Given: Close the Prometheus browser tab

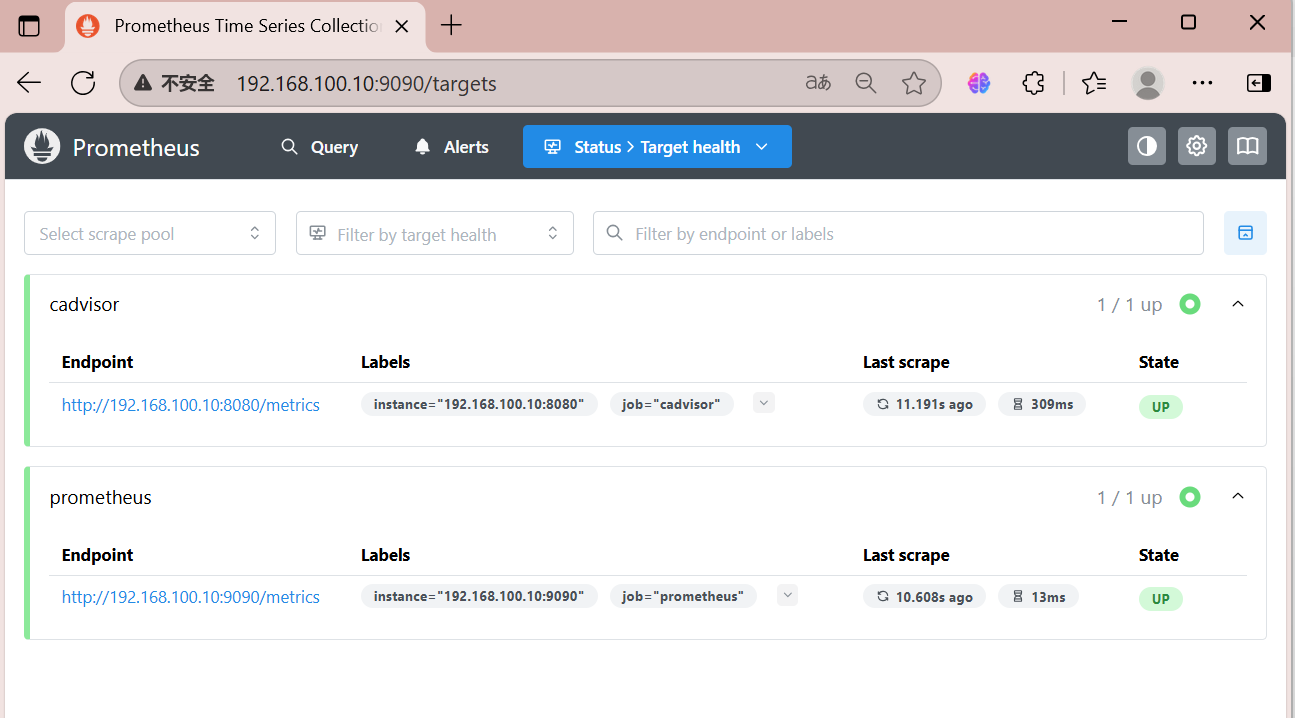Looking at the screenshot, I should point(402,26).
